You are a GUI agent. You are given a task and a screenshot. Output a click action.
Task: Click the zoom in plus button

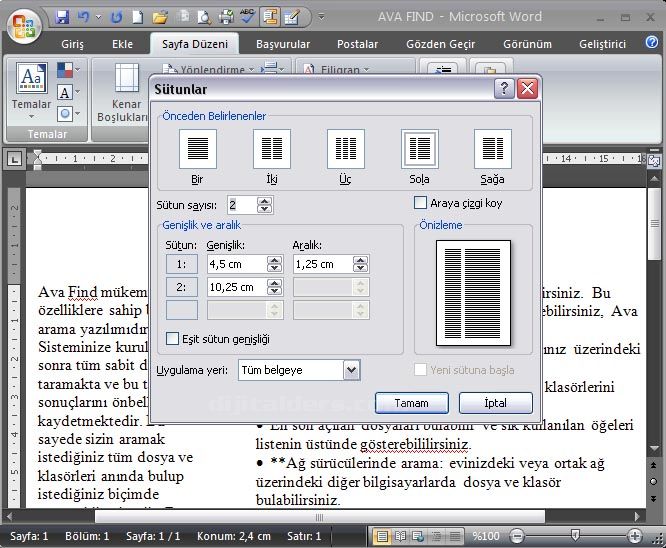click(635, 536)
